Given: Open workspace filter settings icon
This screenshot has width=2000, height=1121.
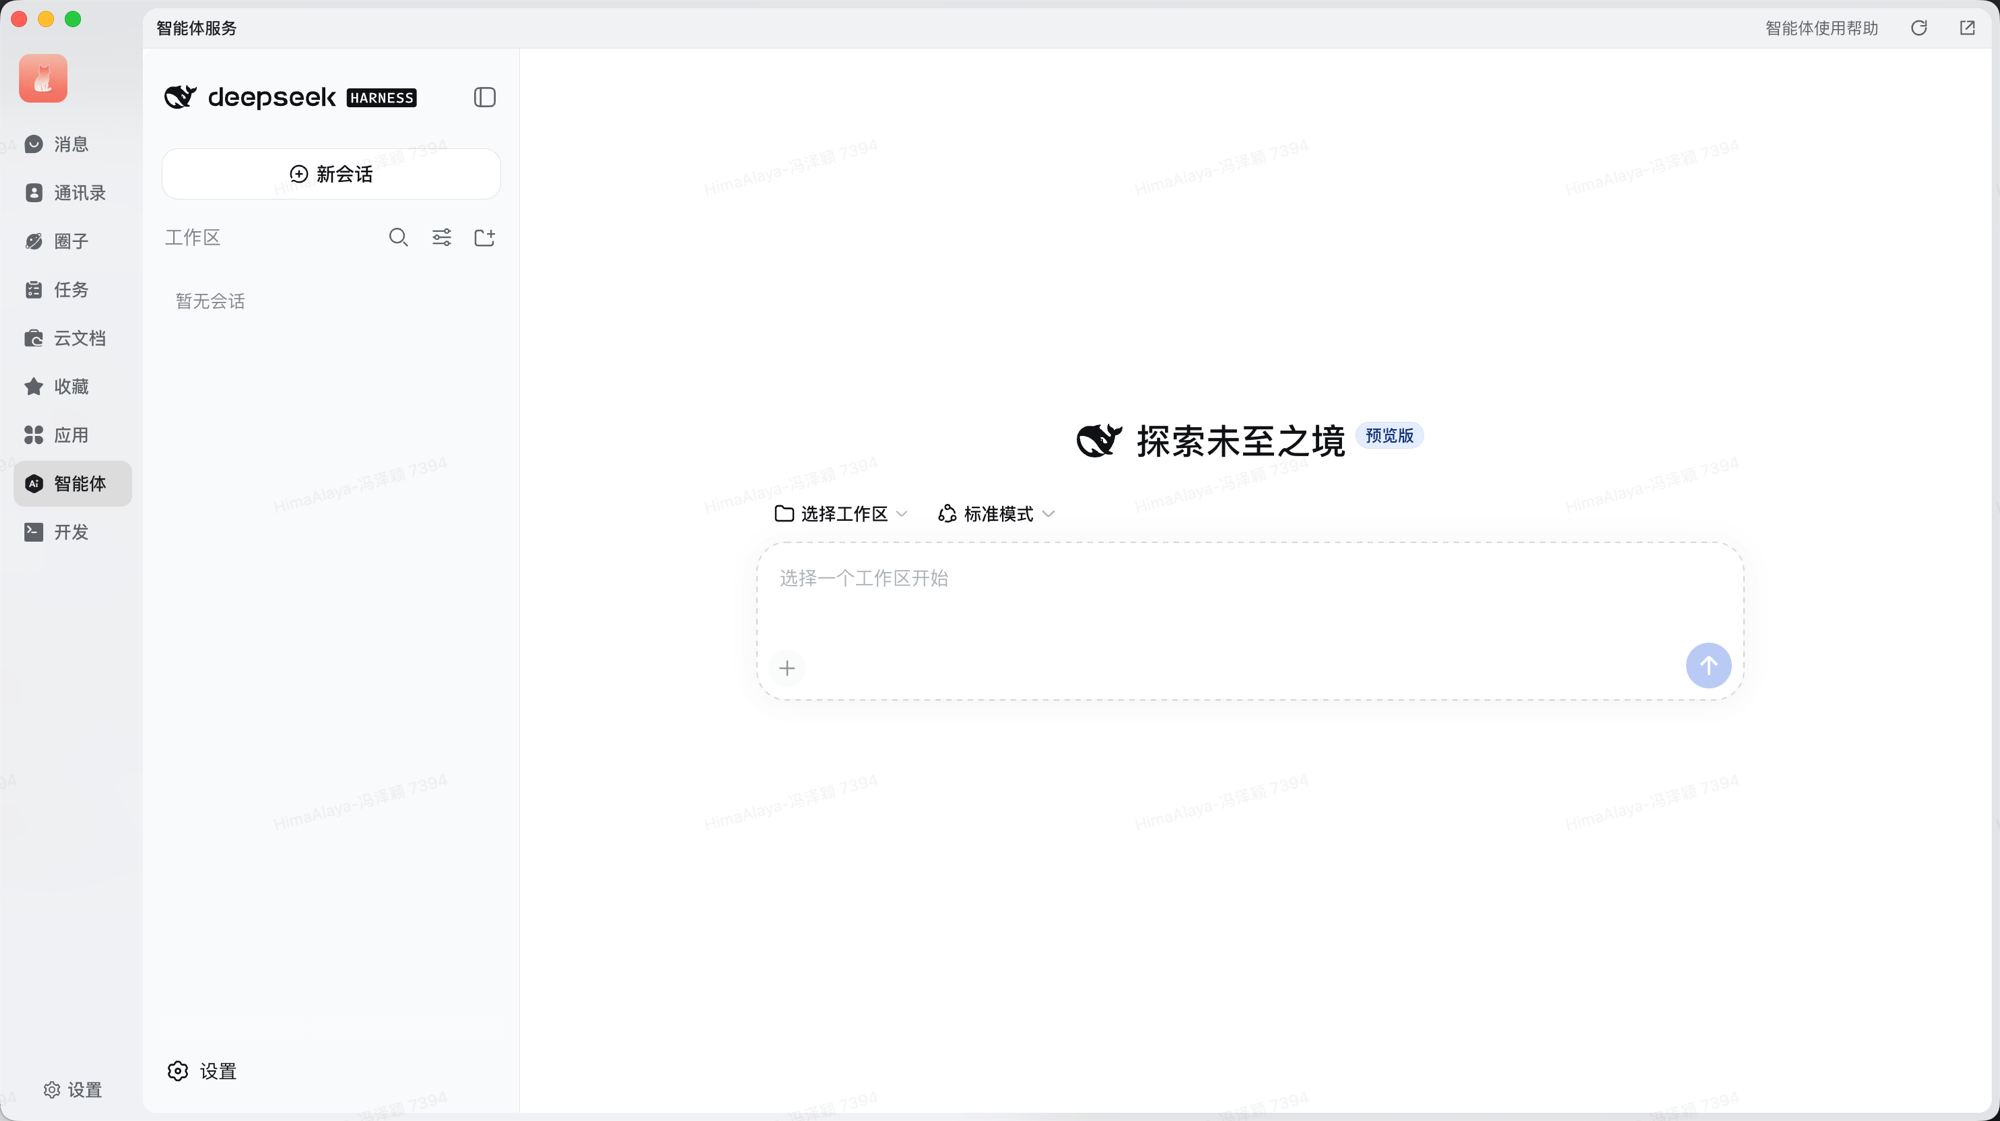Looking at the screenshot, I should click(x=441, y=237).
